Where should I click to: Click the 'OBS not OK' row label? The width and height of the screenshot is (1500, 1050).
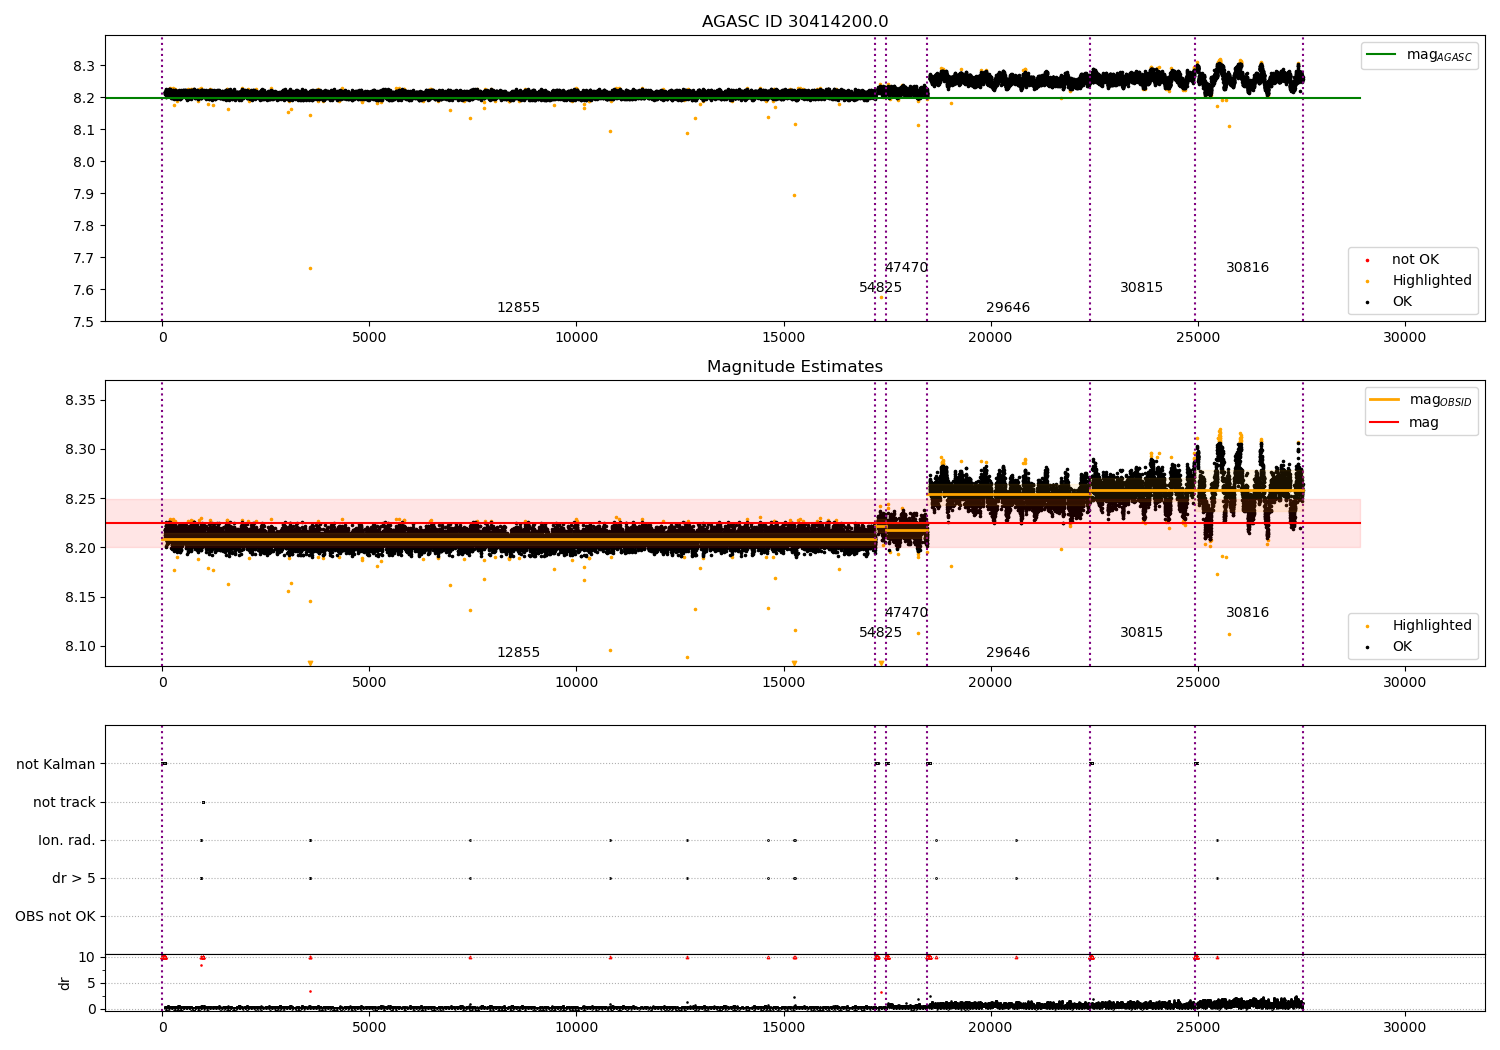(55, 917)
